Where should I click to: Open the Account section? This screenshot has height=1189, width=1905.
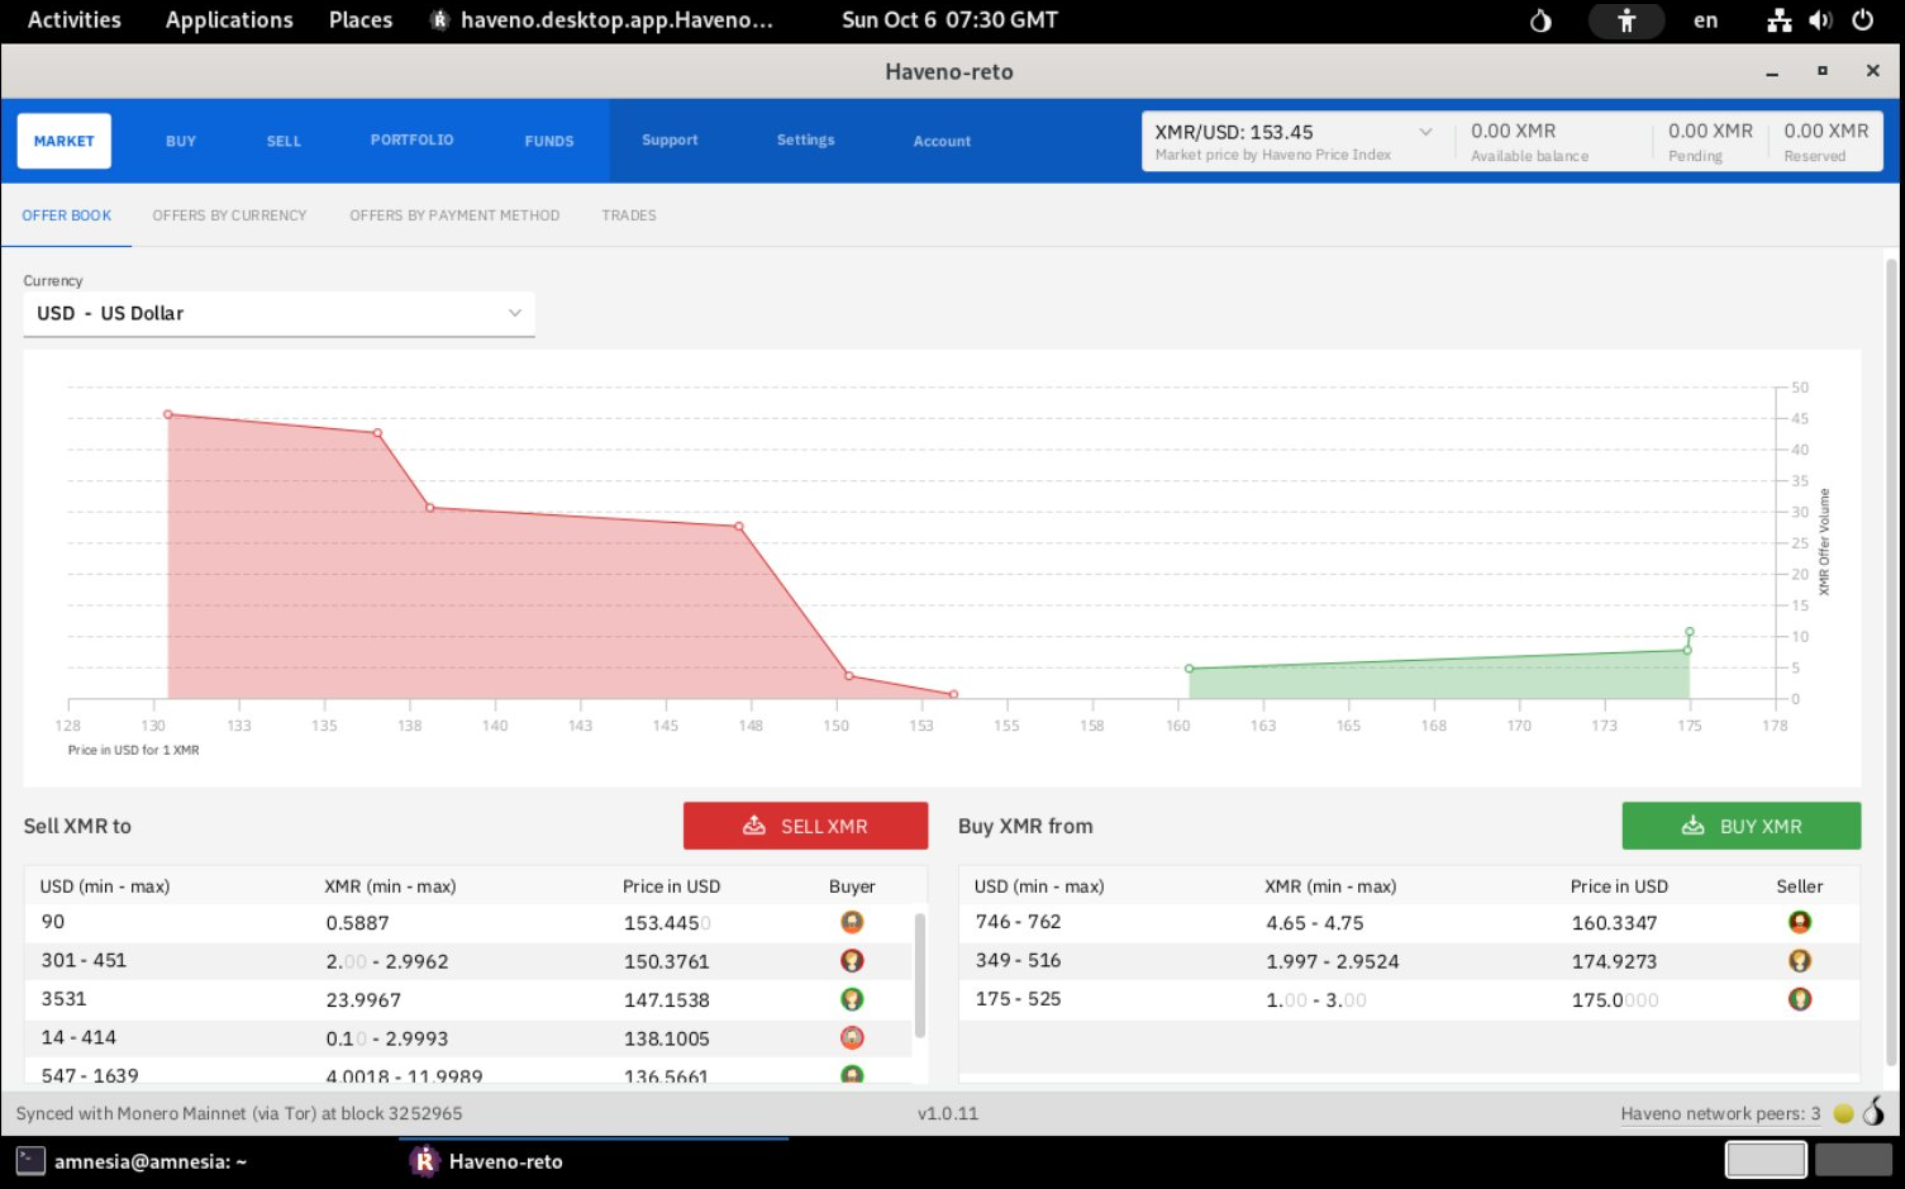pos(941,141)
